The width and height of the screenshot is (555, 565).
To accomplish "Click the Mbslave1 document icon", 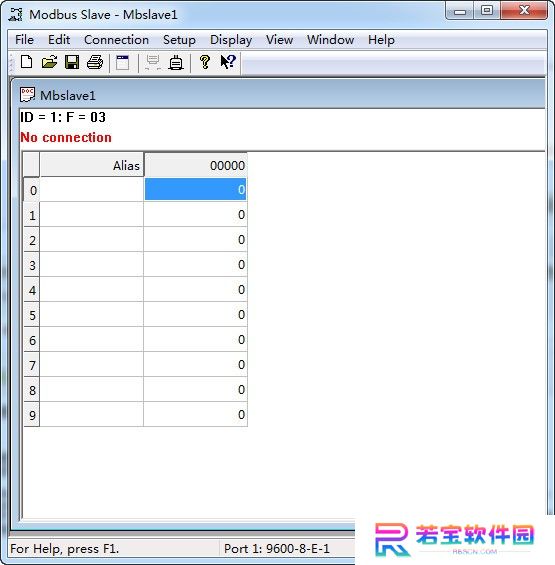I will click(x=27, y=95).
